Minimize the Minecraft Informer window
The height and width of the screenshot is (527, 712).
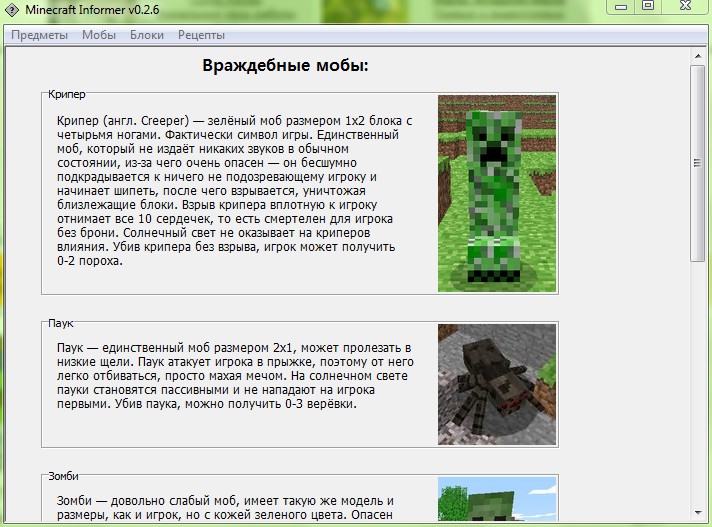(621, 7)
